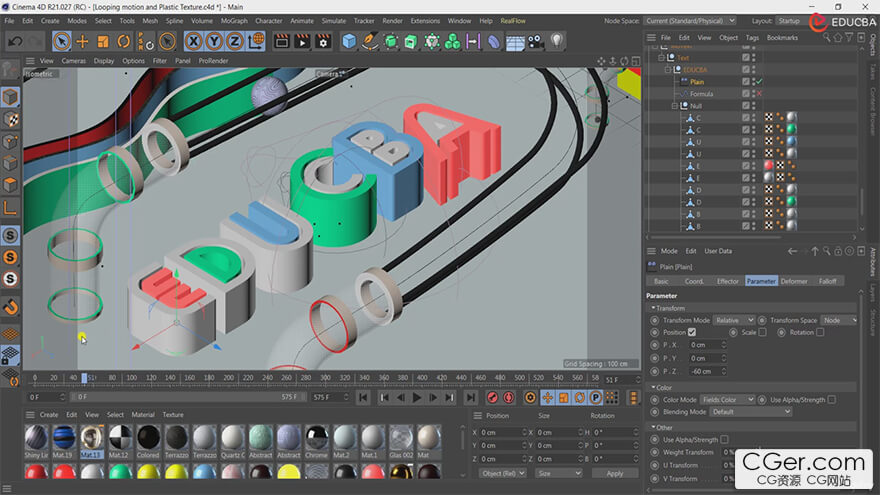Screen dimensions: 880x495
Task: Click the Enable Axis L-shaped icon
Action: (x=10, y=208)
